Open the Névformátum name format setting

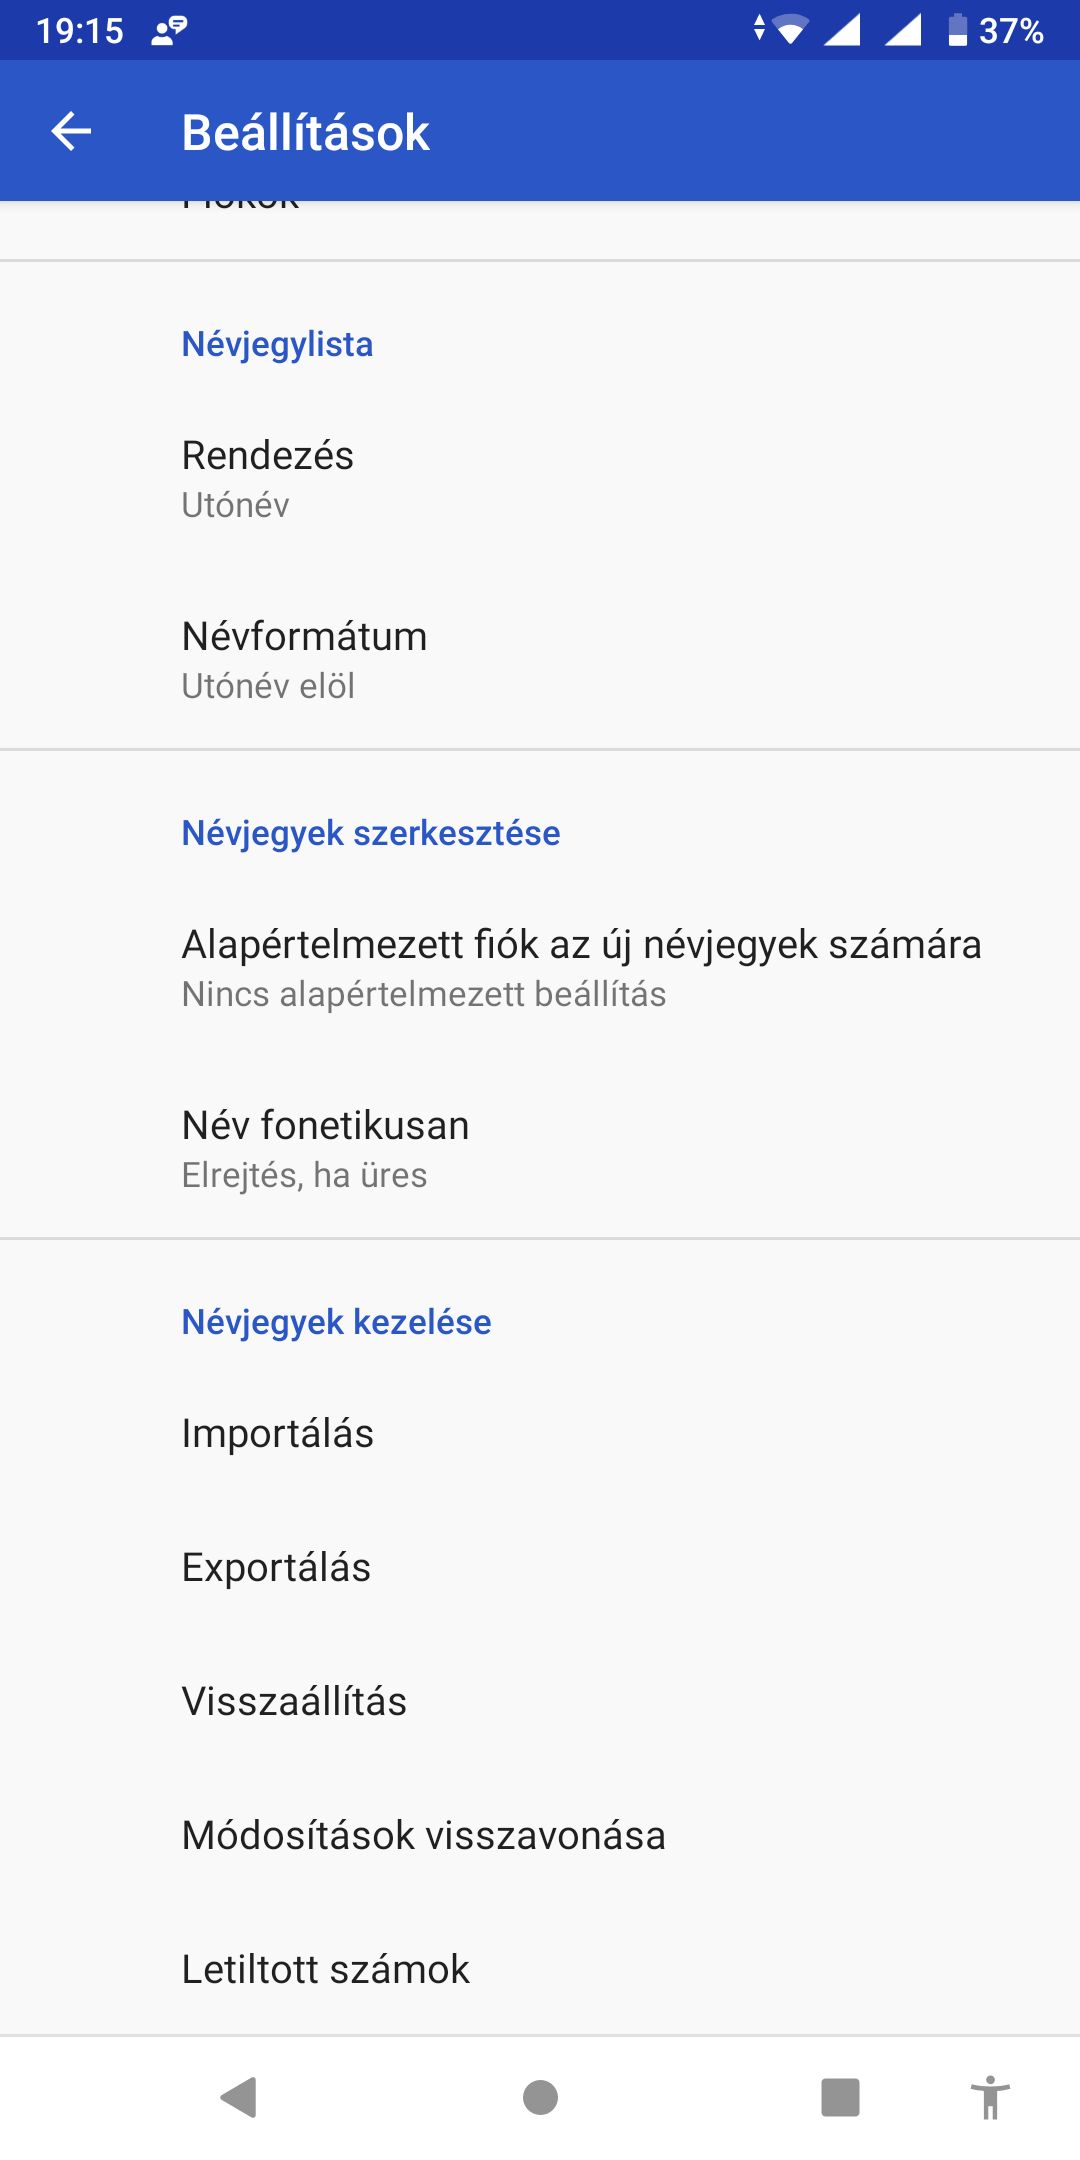pyautogui.click(x=540, y=659)
